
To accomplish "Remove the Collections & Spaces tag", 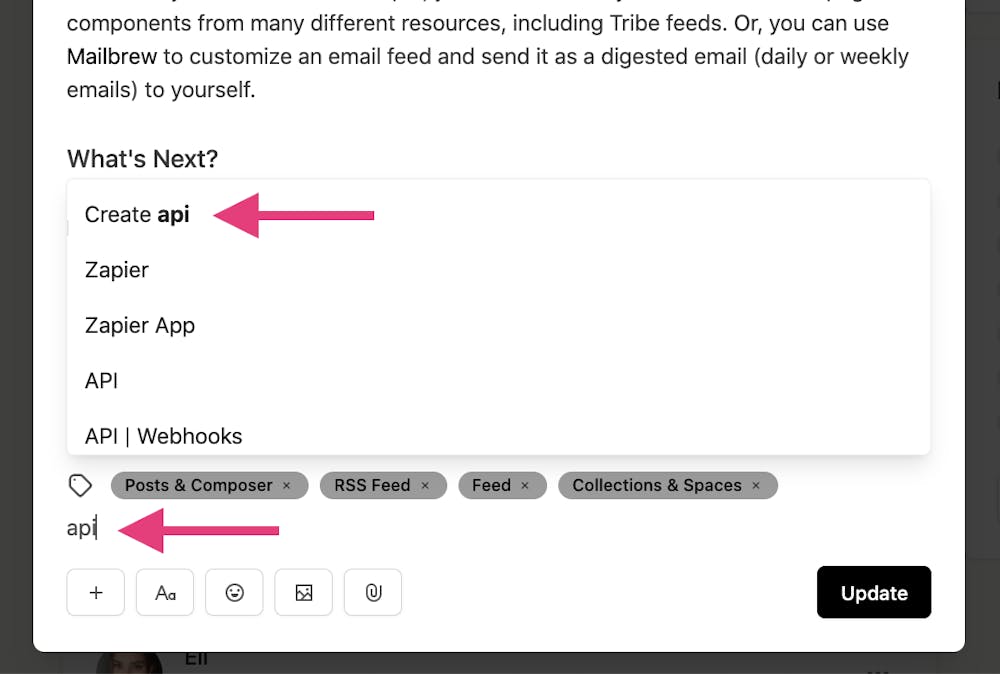I will [756, 486].
